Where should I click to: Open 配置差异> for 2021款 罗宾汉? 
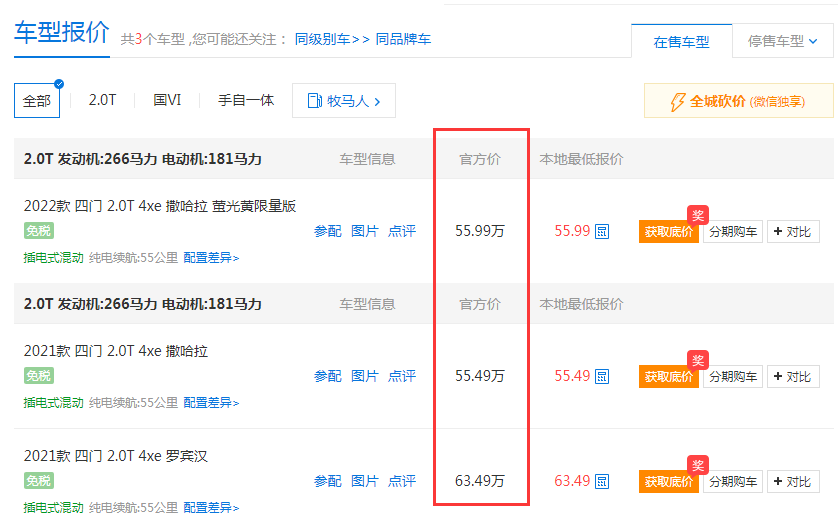(x=211, y=507)
